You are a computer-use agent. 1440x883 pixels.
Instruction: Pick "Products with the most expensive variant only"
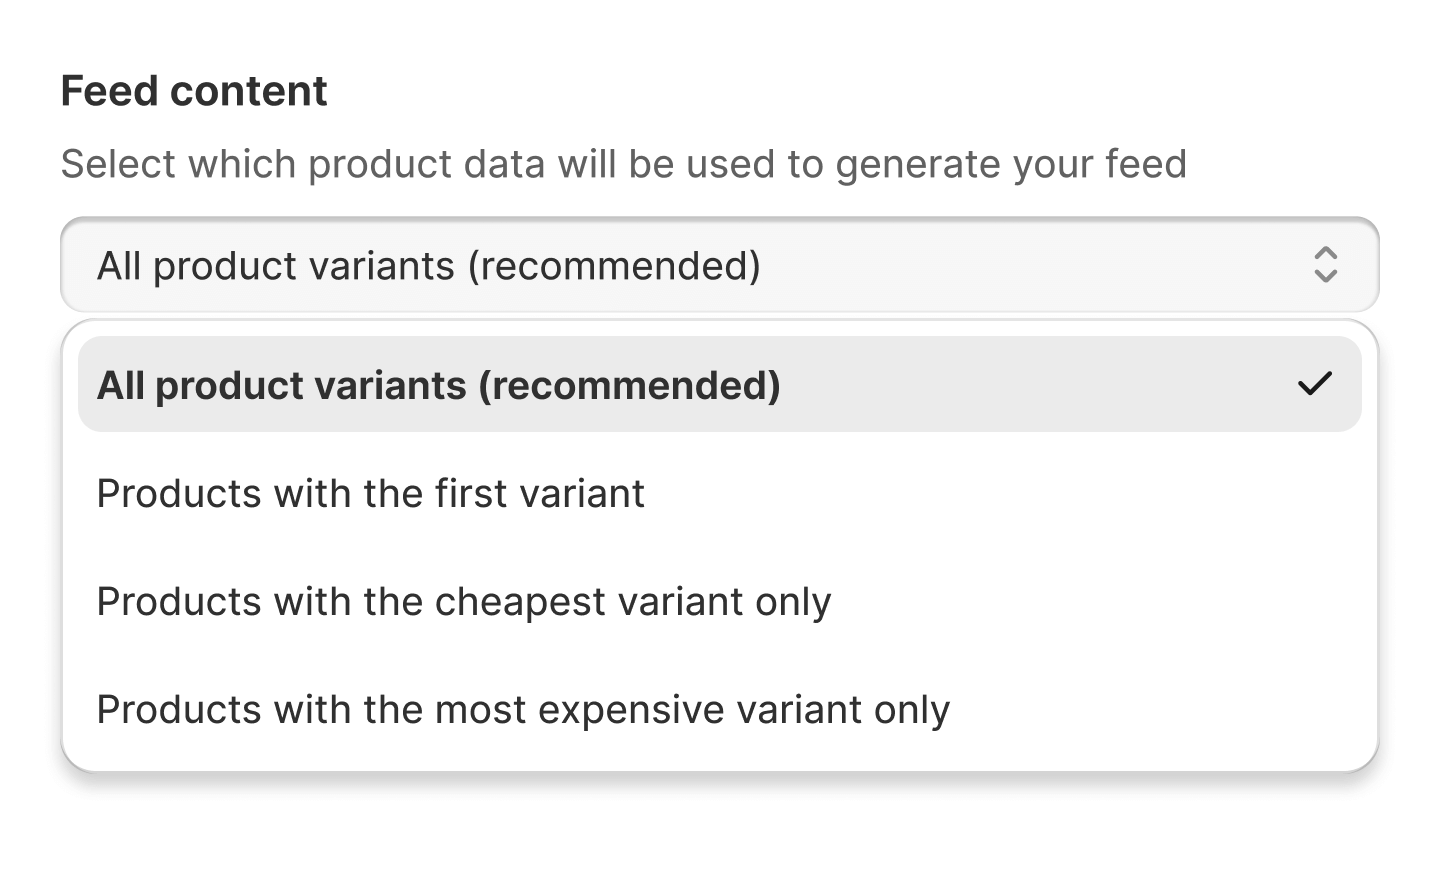point(523,710)
